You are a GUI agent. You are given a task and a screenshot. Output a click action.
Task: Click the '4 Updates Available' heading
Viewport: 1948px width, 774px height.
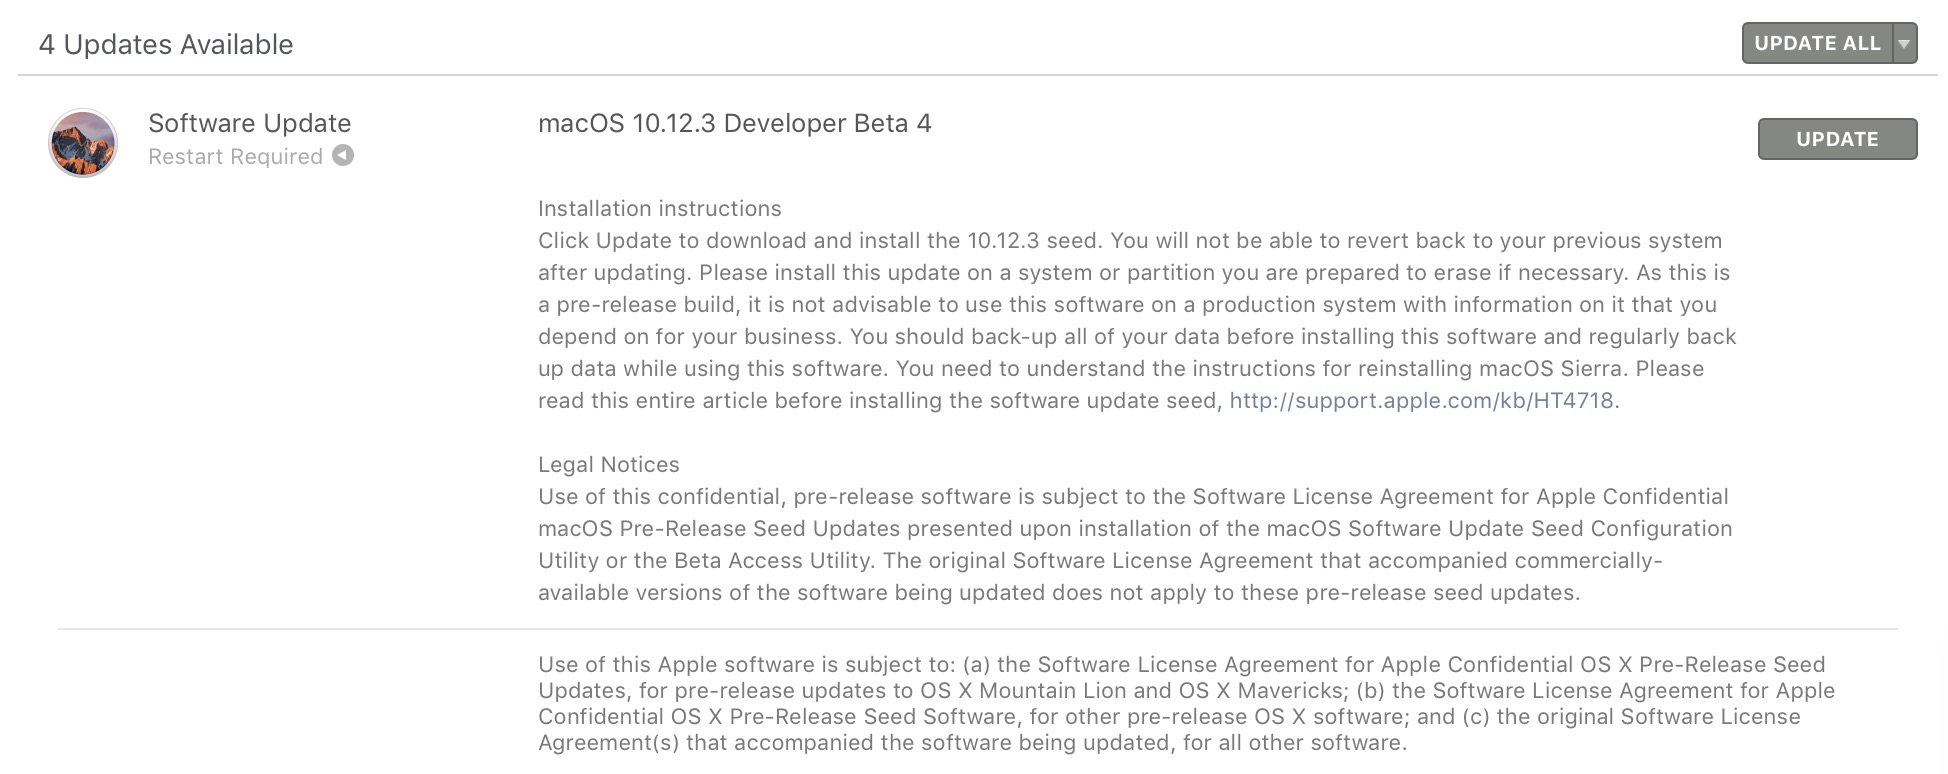point(166,45)
